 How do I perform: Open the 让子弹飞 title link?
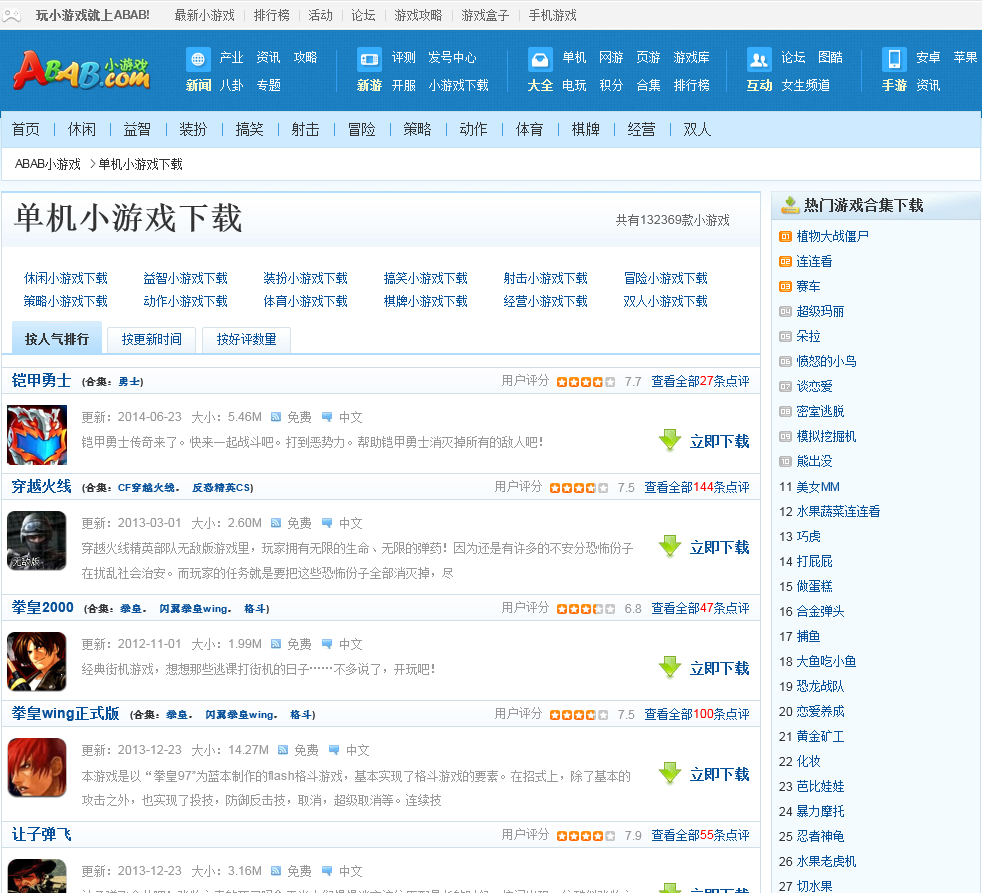[41, 835]
